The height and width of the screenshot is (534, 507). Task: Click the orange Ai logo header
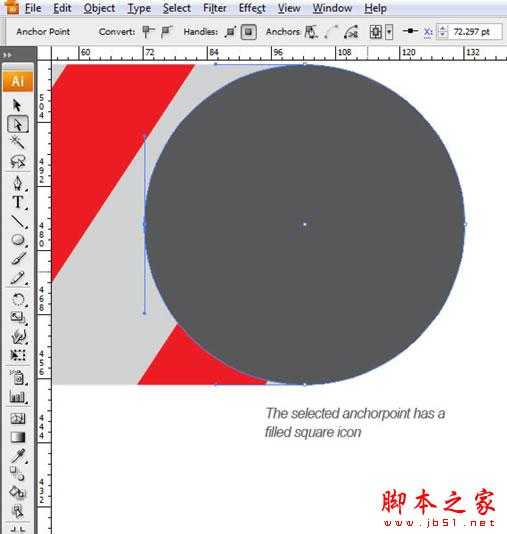point(18,82)
